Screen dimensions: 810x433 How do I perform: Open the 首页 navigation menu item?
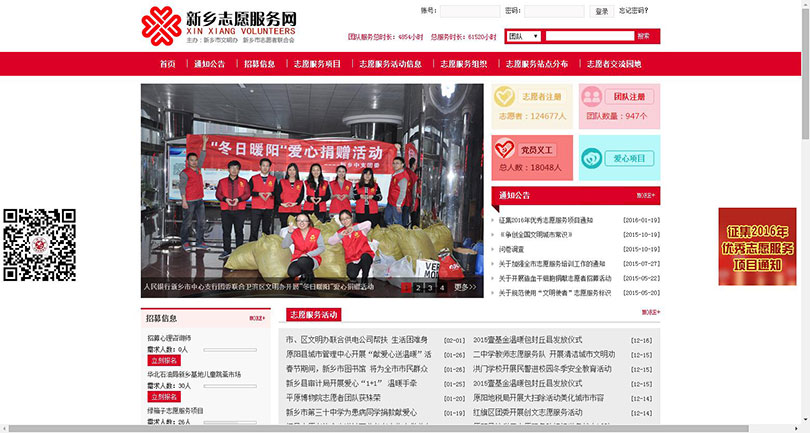[167, 64]
